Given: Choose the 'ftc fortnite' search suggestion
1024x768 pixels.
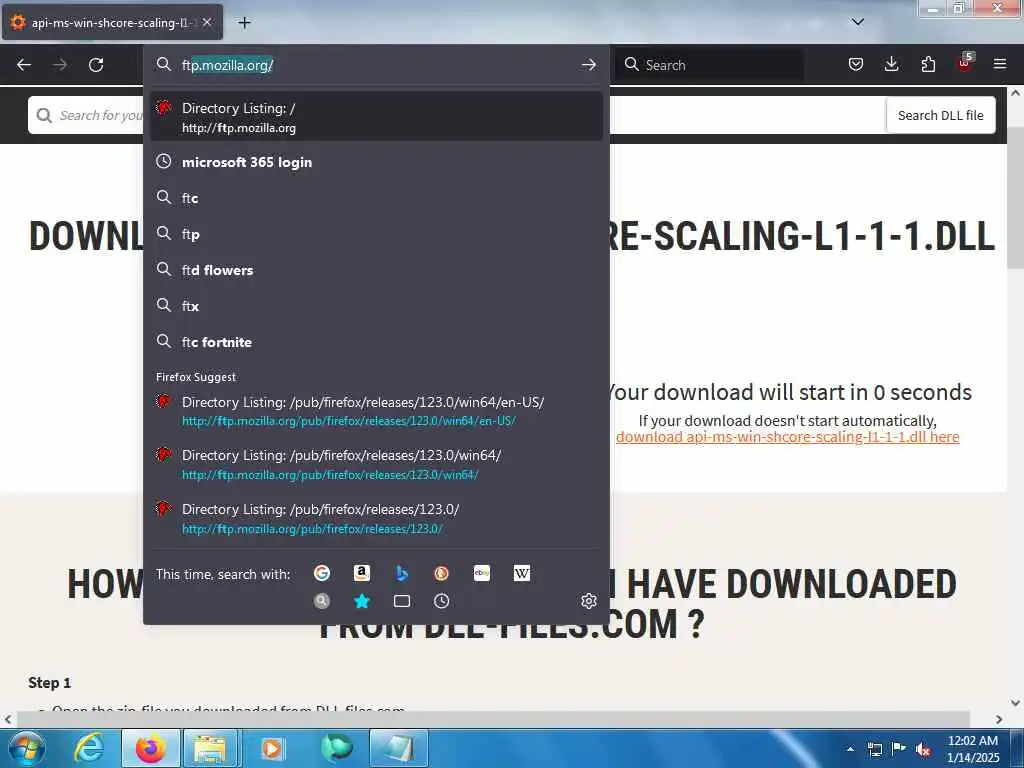Looking at the screenshot, I should coord(377,342).
